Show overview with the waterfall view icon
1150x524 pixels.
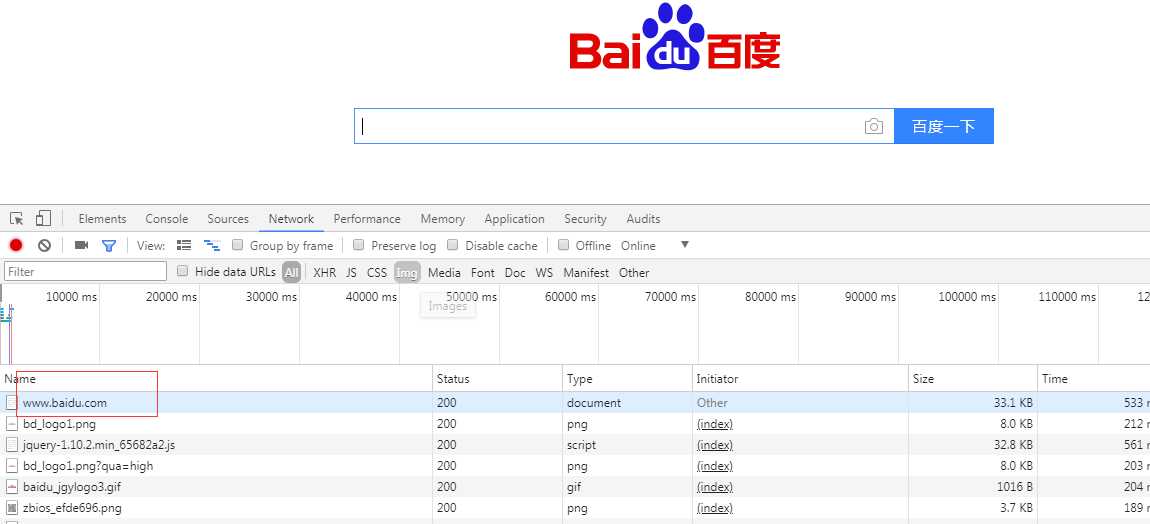pos(212,245)
